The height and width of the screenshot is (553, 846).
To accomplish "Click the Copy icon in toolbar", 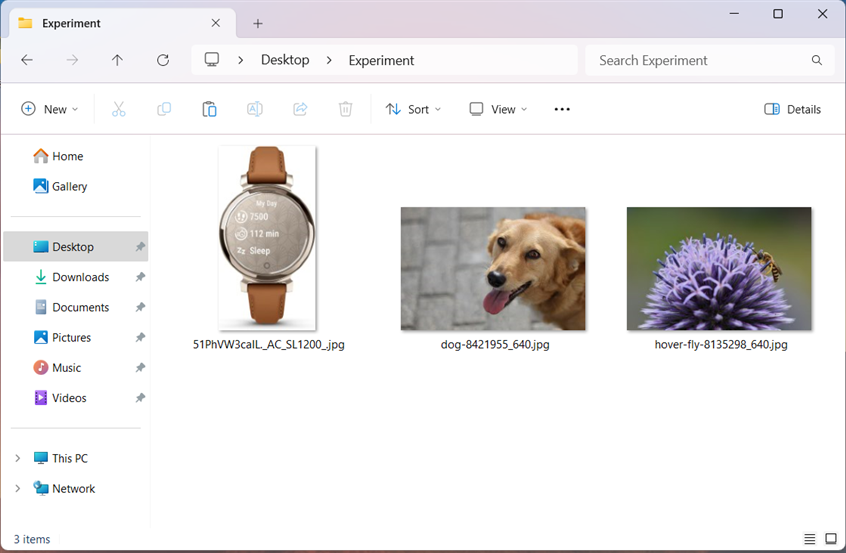I will [x=164, y=109].
